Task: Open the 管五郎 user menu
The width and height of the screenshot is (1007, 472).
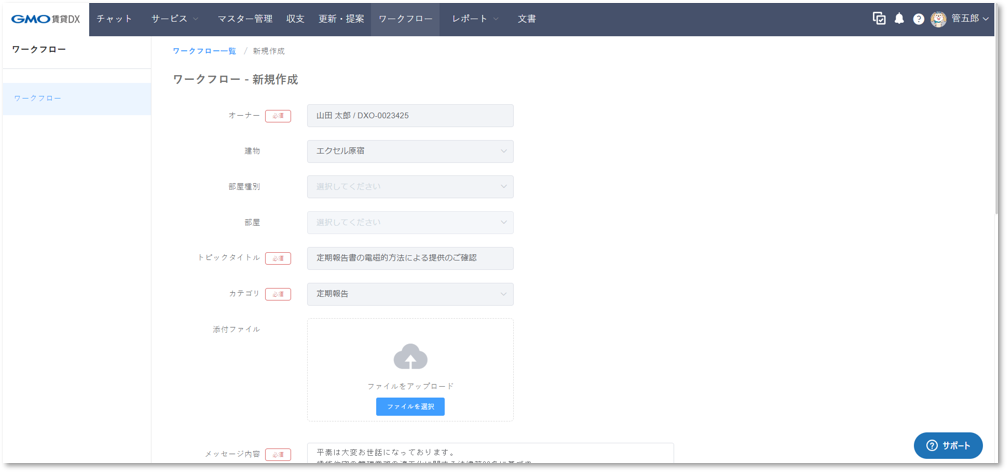Action: point(970,19)
